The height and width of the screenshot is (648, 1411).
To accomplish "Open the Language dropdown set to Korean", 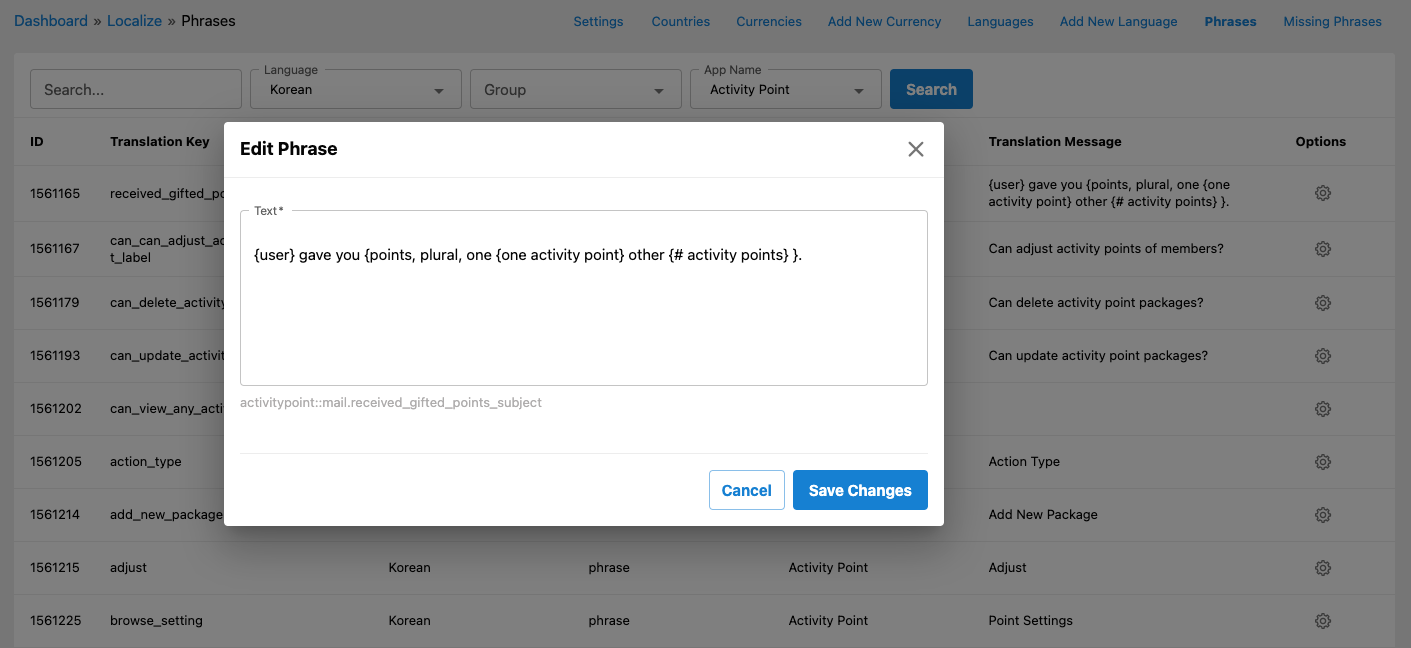I will [356, 89].
